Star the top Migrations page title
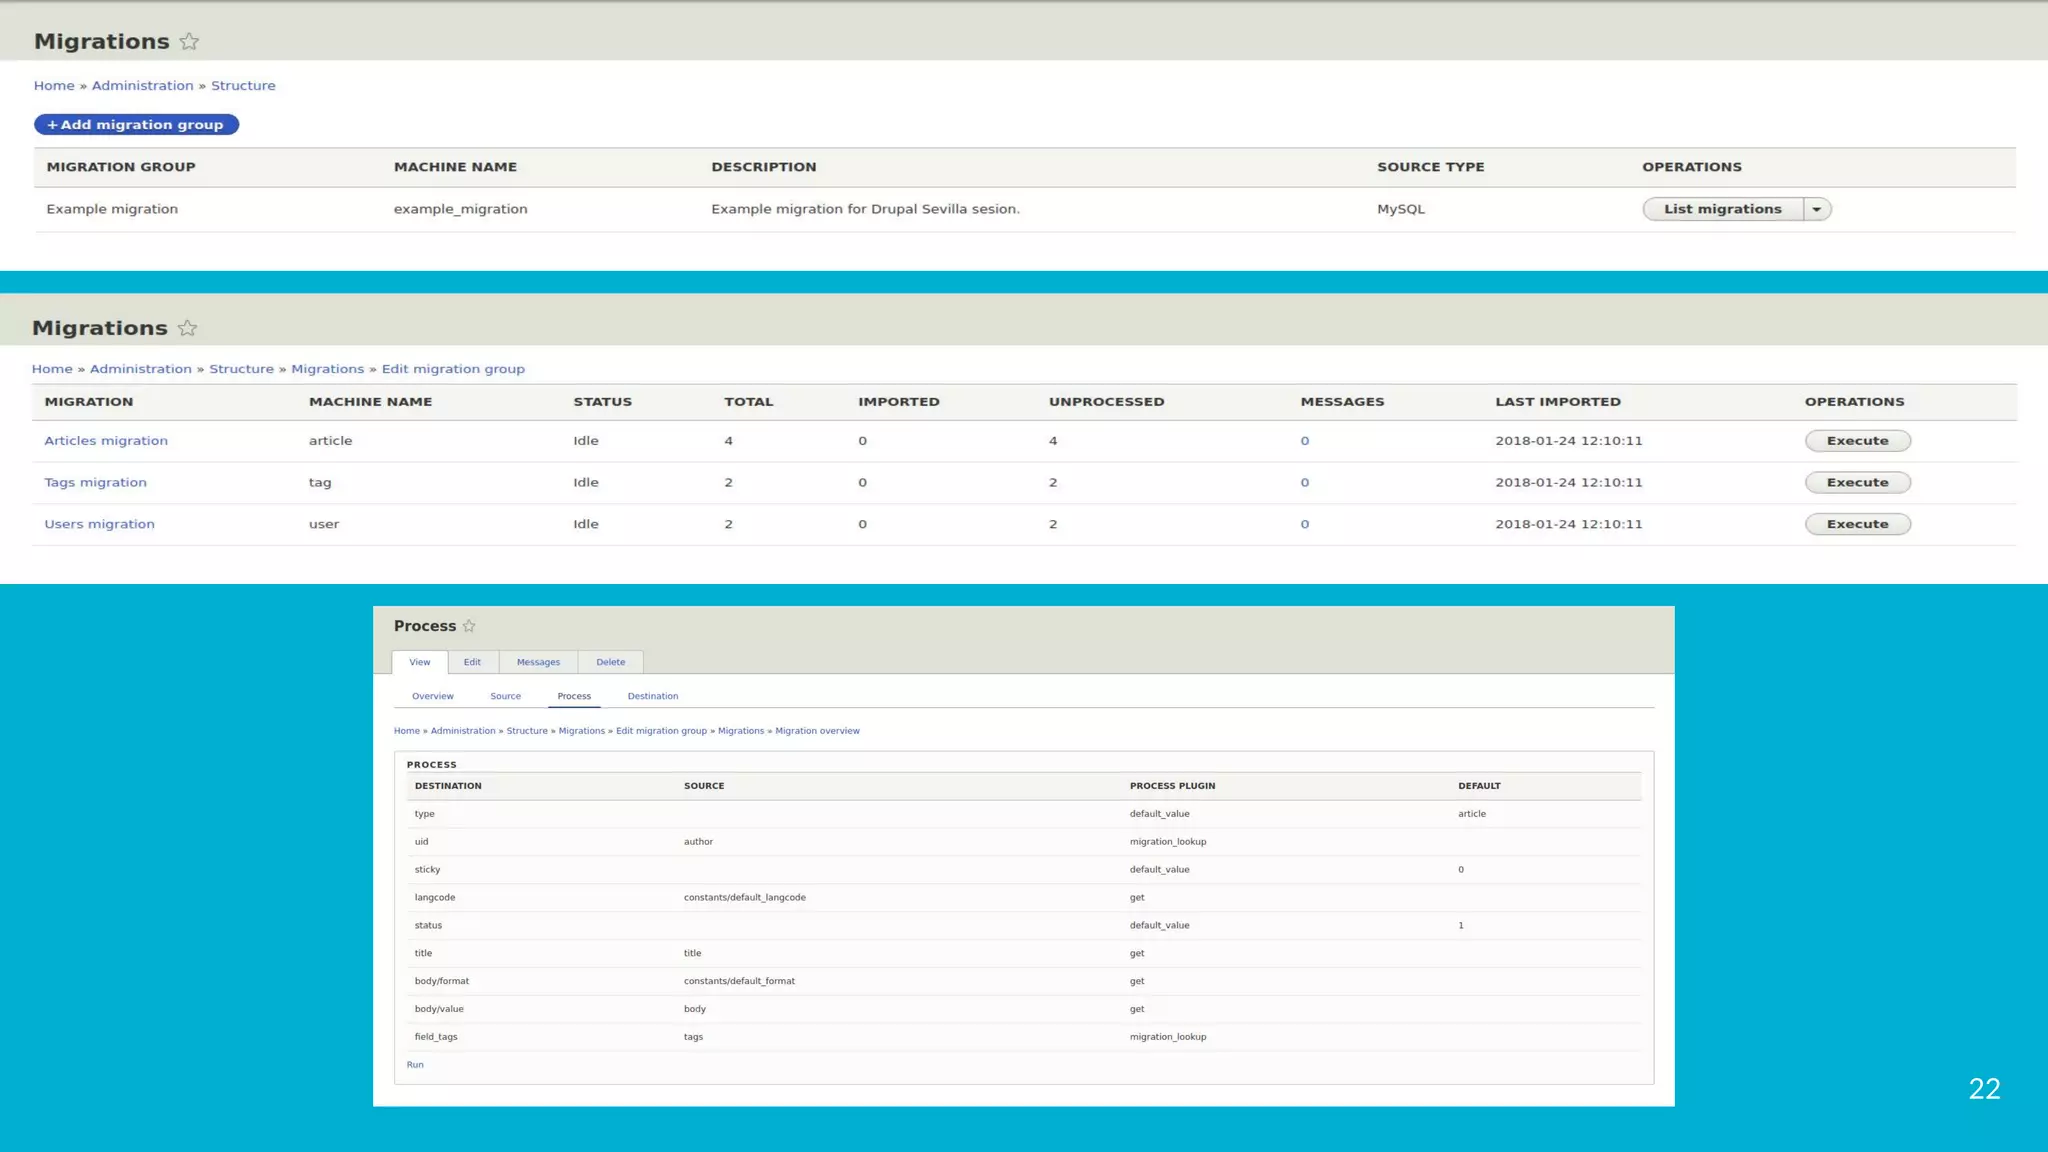 click(x=189, y=41)
